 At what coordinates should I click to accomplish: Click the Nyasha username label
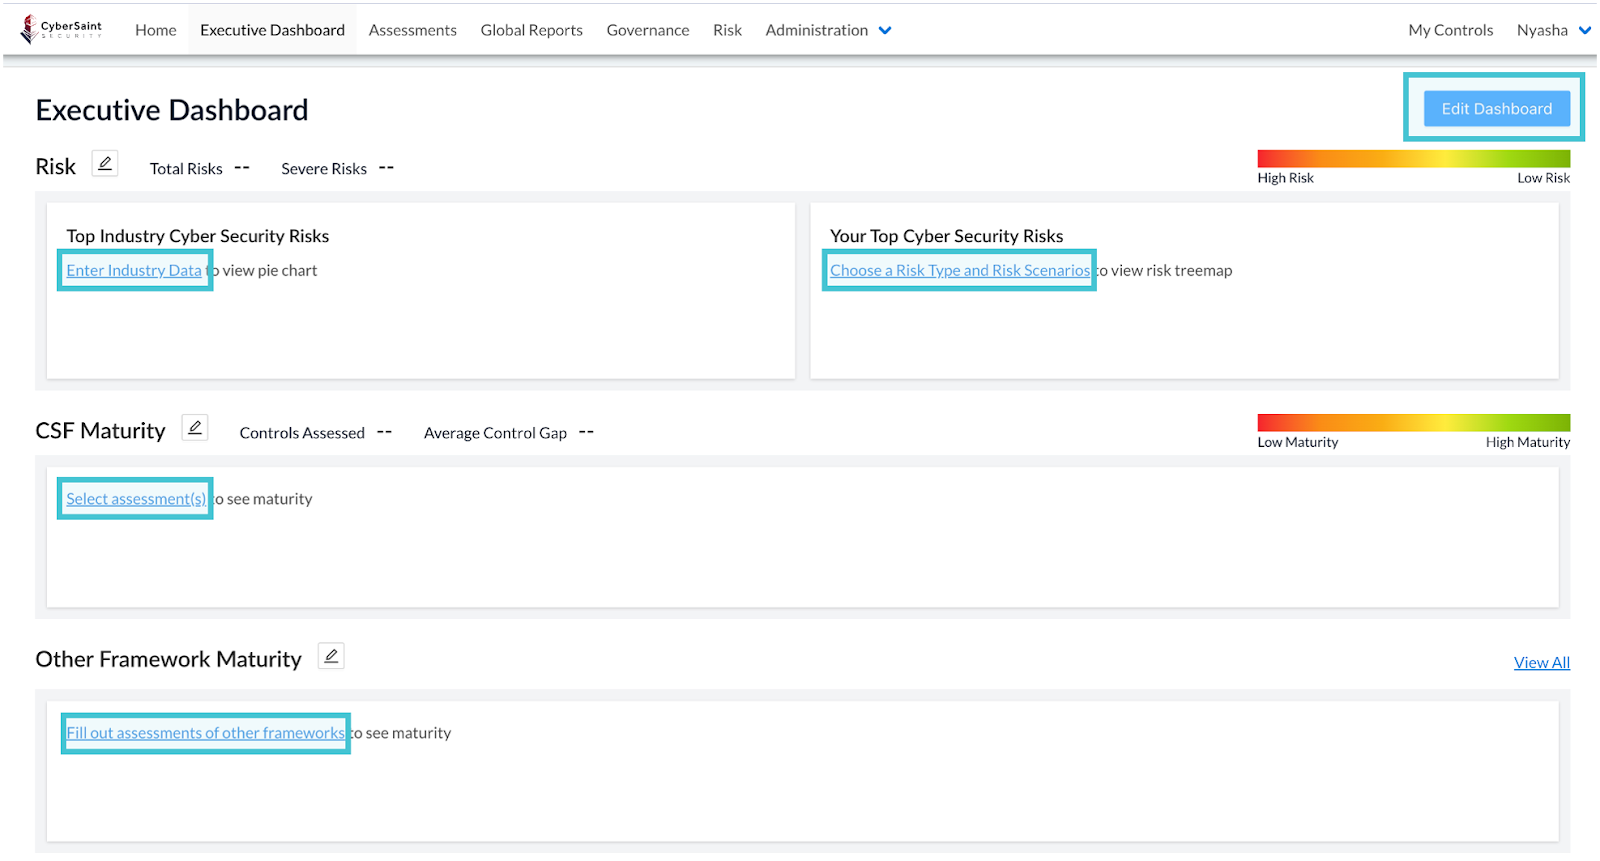1542,30
